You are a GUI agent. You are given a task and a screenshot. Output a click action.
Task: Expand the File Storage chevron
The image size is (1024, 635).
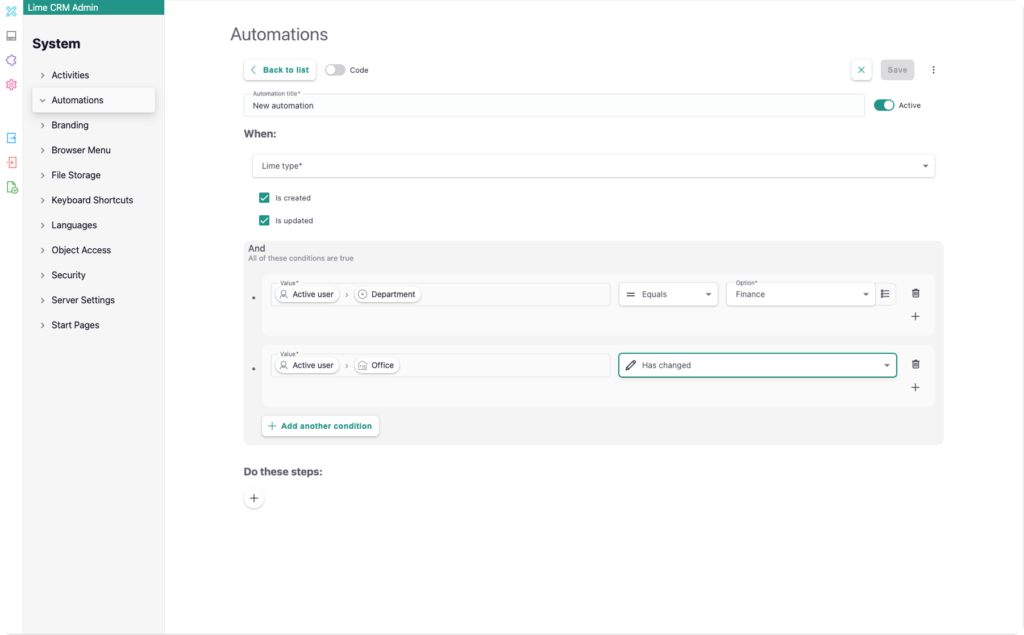42,175
